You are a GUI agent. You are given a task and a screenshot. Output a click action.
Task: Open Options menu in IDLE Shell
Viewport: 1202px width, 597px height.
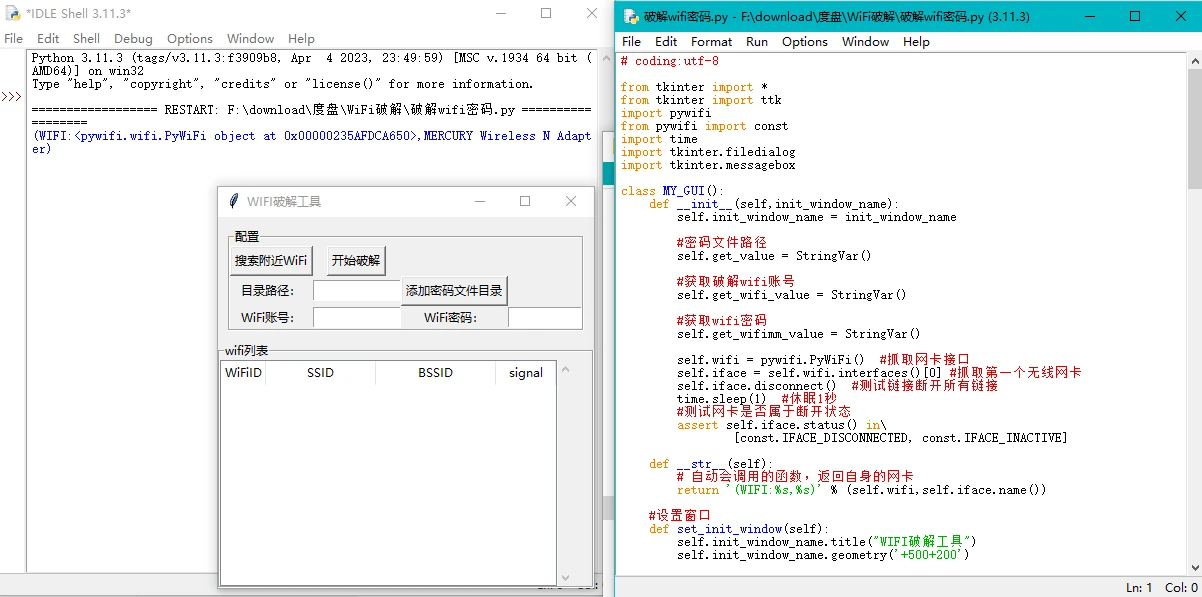[x=190, y=39]
